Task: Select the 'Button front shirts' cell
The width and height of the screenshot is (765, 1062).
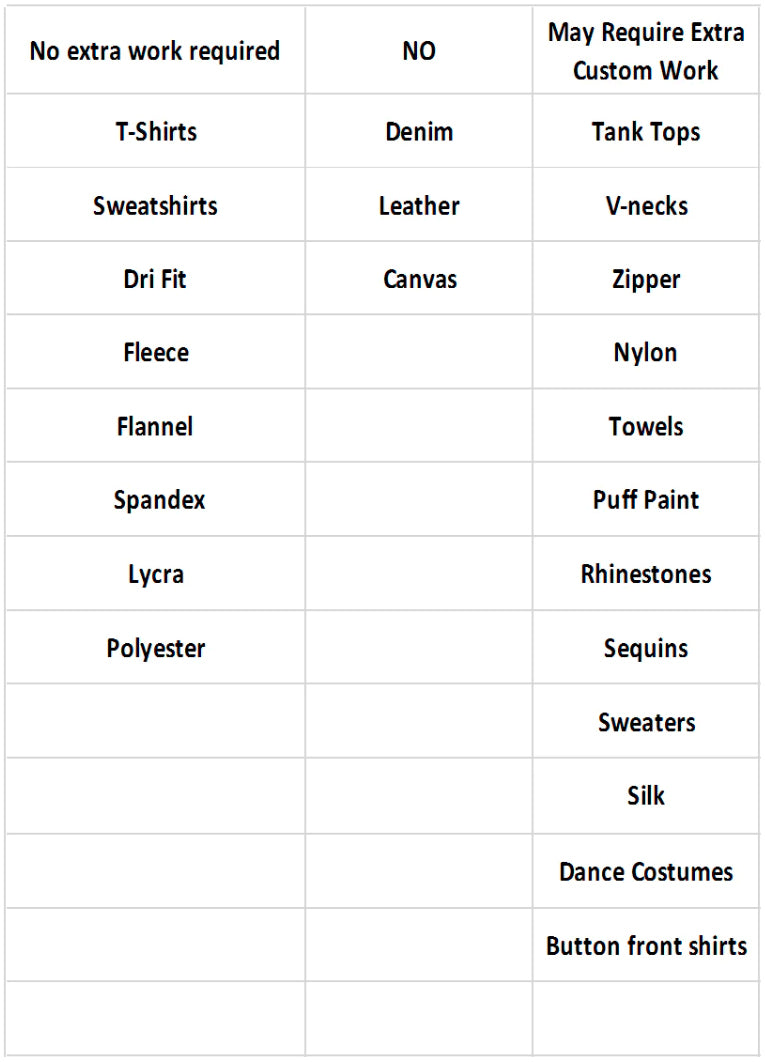Action: tap(646, 945)
